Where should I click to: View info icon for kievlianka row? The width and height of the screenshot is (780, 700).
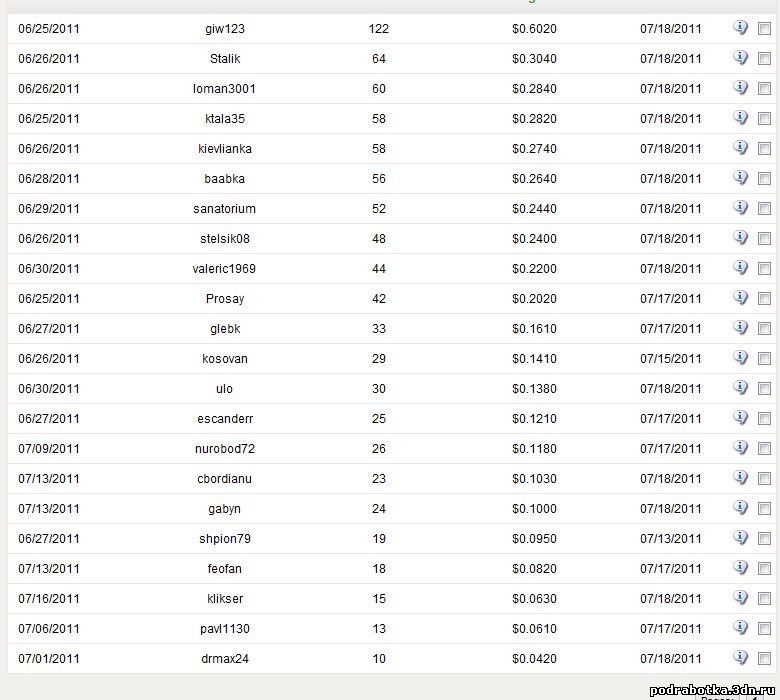[740, 148]
